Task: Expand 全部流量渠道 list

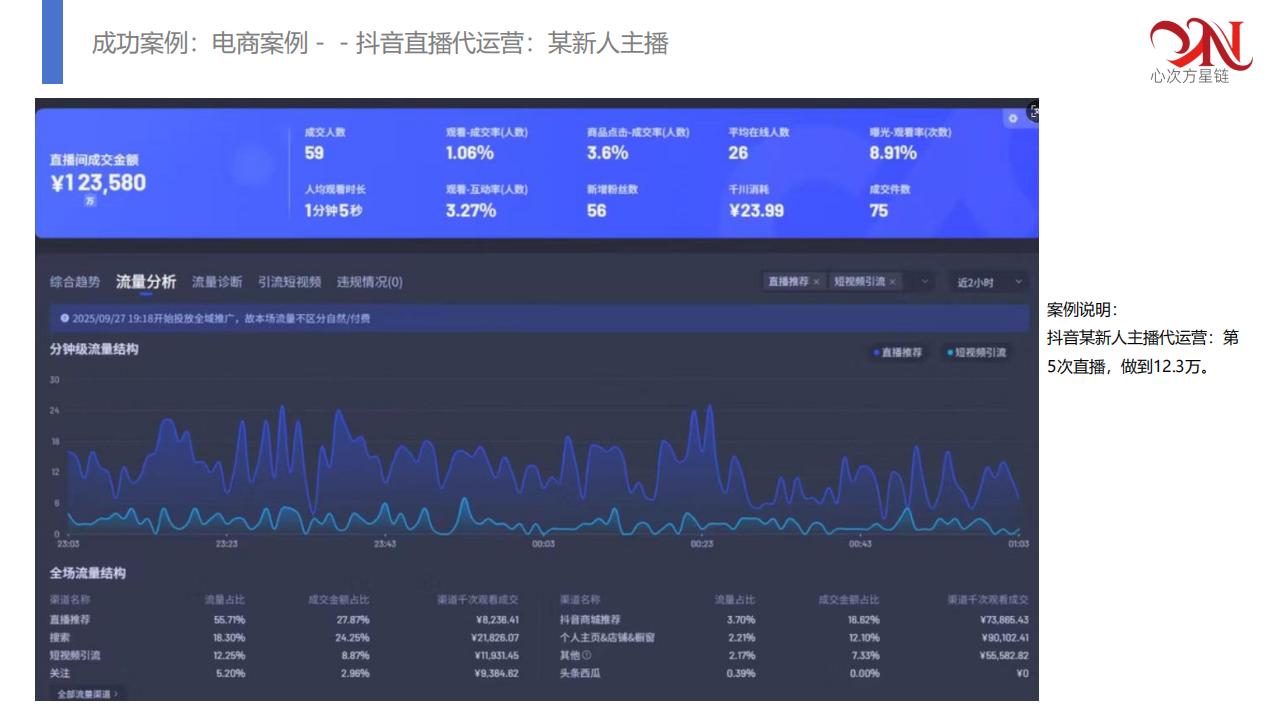Action: pos(88,692)
